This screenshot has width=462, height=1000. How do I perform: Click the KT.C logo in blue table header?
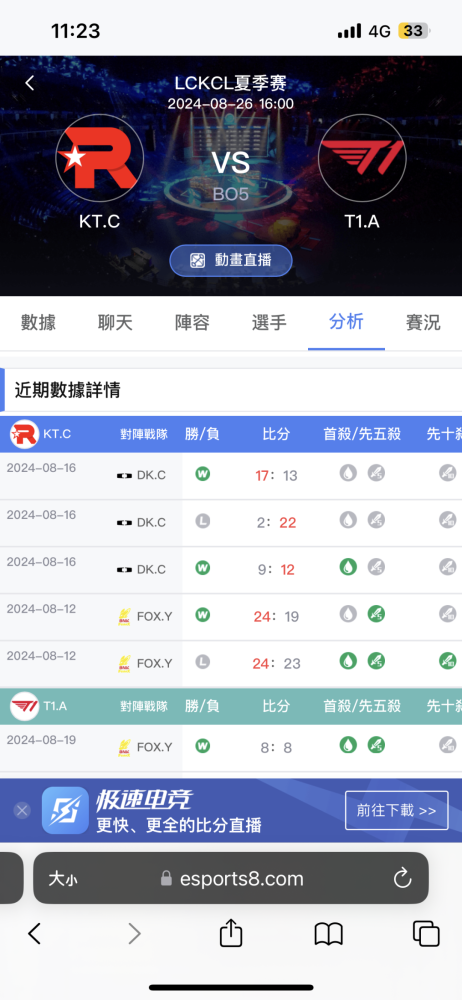coord(24,435)
